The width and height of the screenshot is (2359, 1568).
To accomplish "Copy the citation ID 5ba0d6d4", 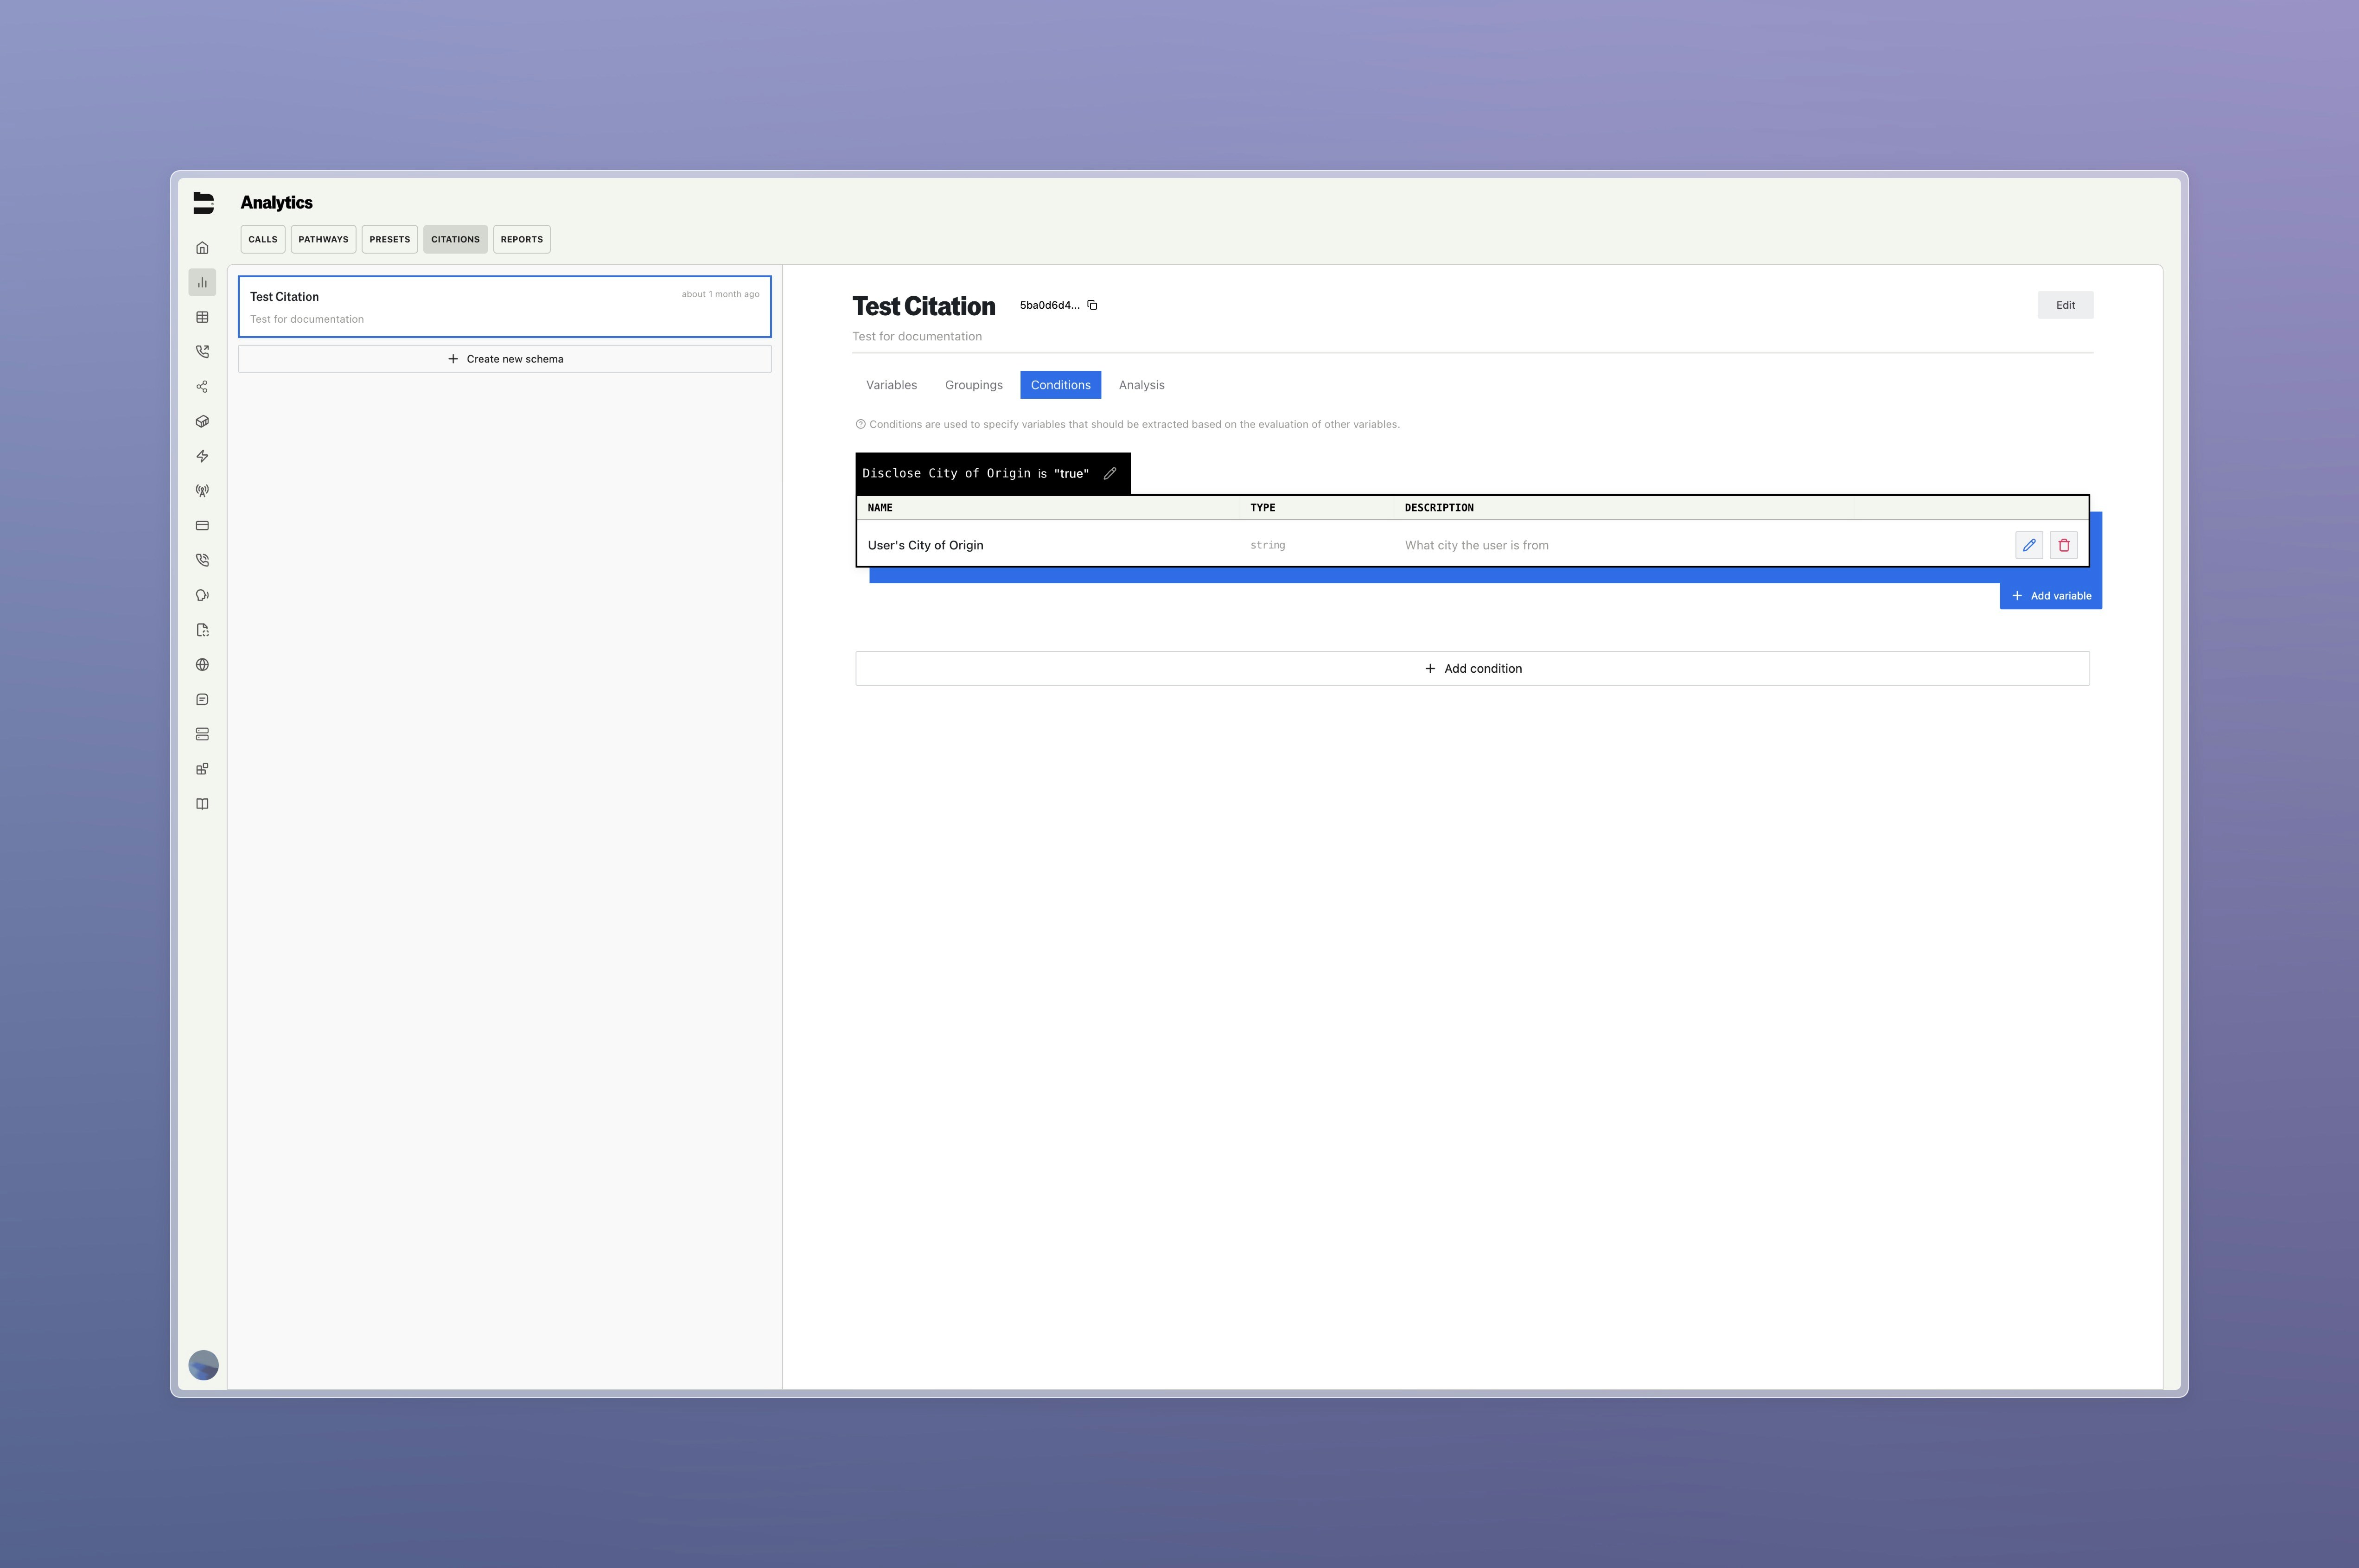I will tap(1092, 305).
